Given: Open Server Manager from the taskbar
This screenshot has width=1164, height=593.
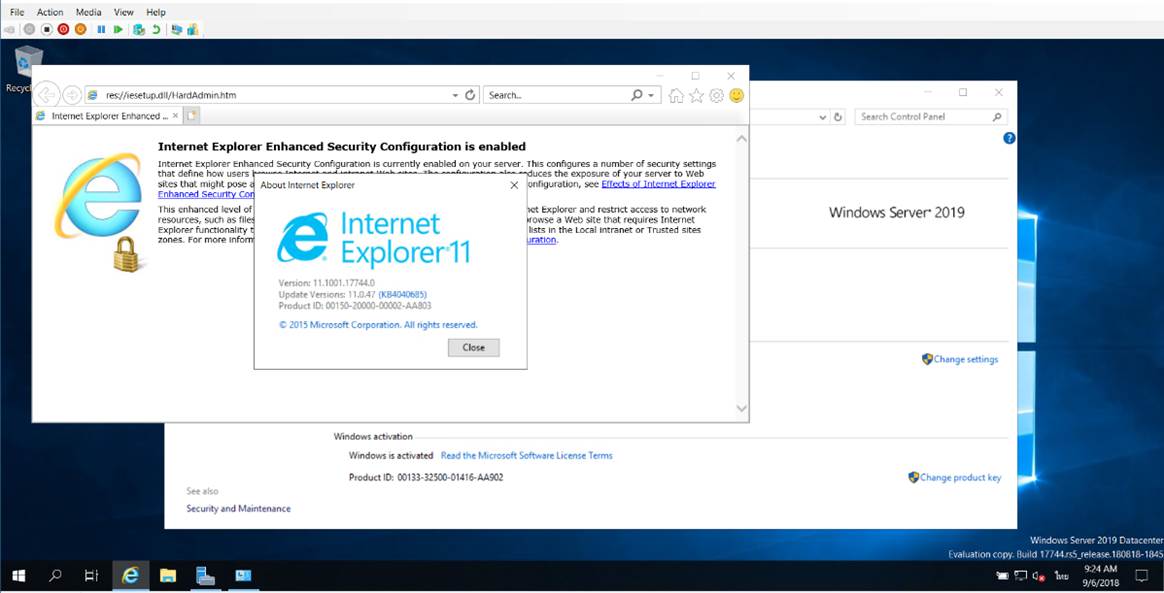Looking at the screenshot, I should click(x=206, y=575).
